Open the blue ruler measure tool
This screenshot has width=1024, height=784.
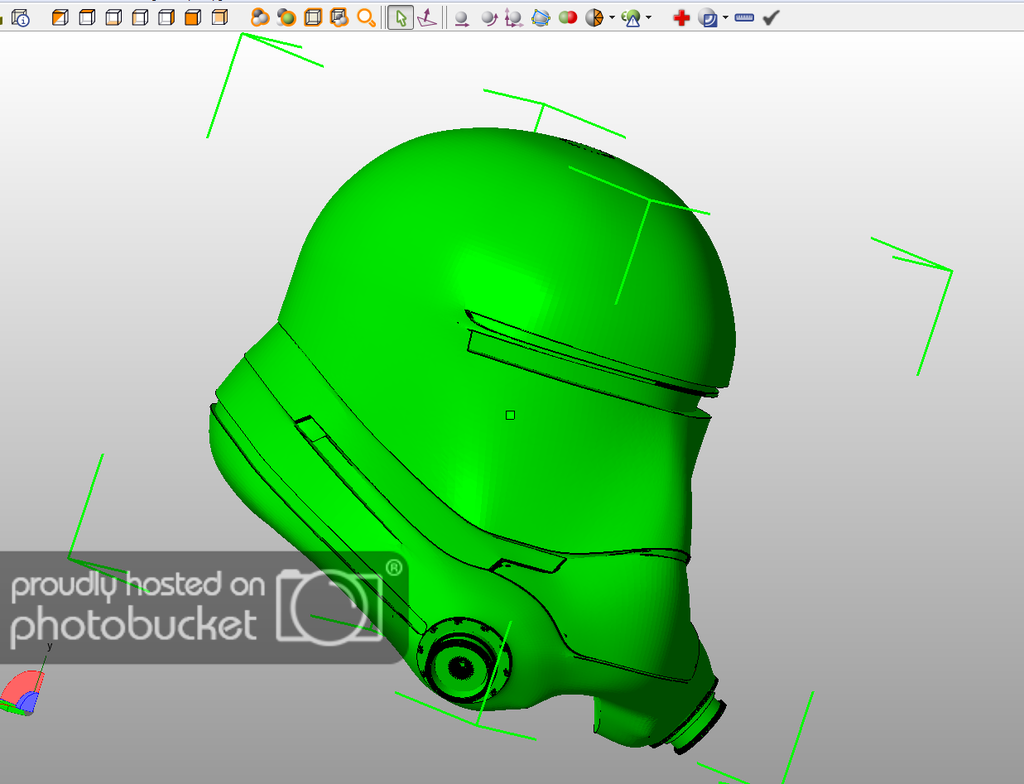coord(744,18)
